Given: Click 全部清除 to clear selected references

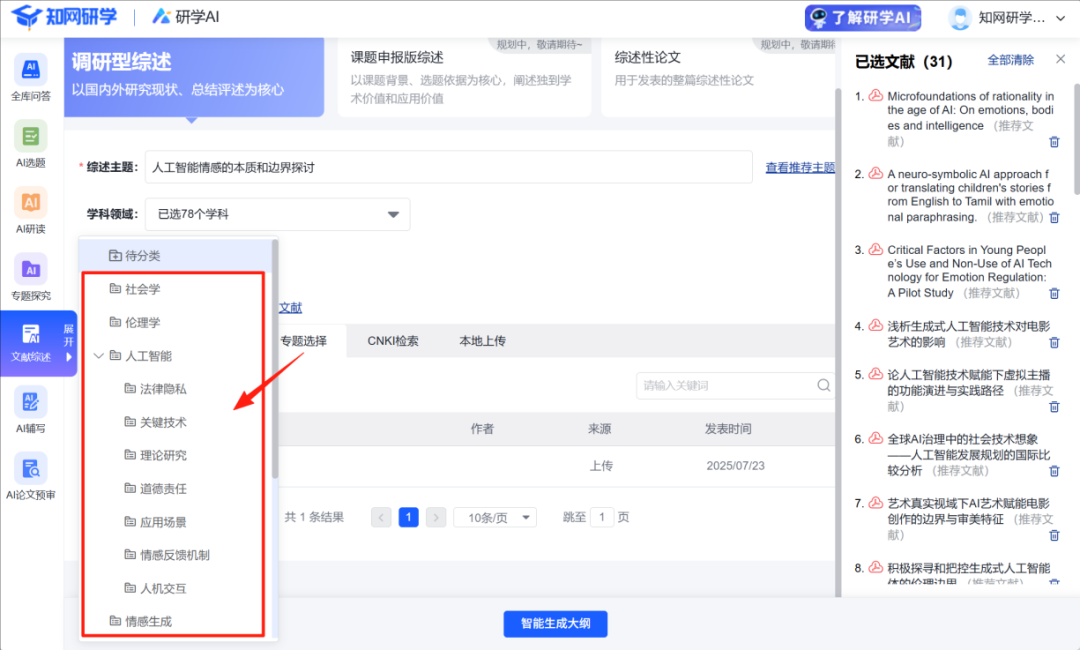Looking at the screenshot, I should (1010, 61).
